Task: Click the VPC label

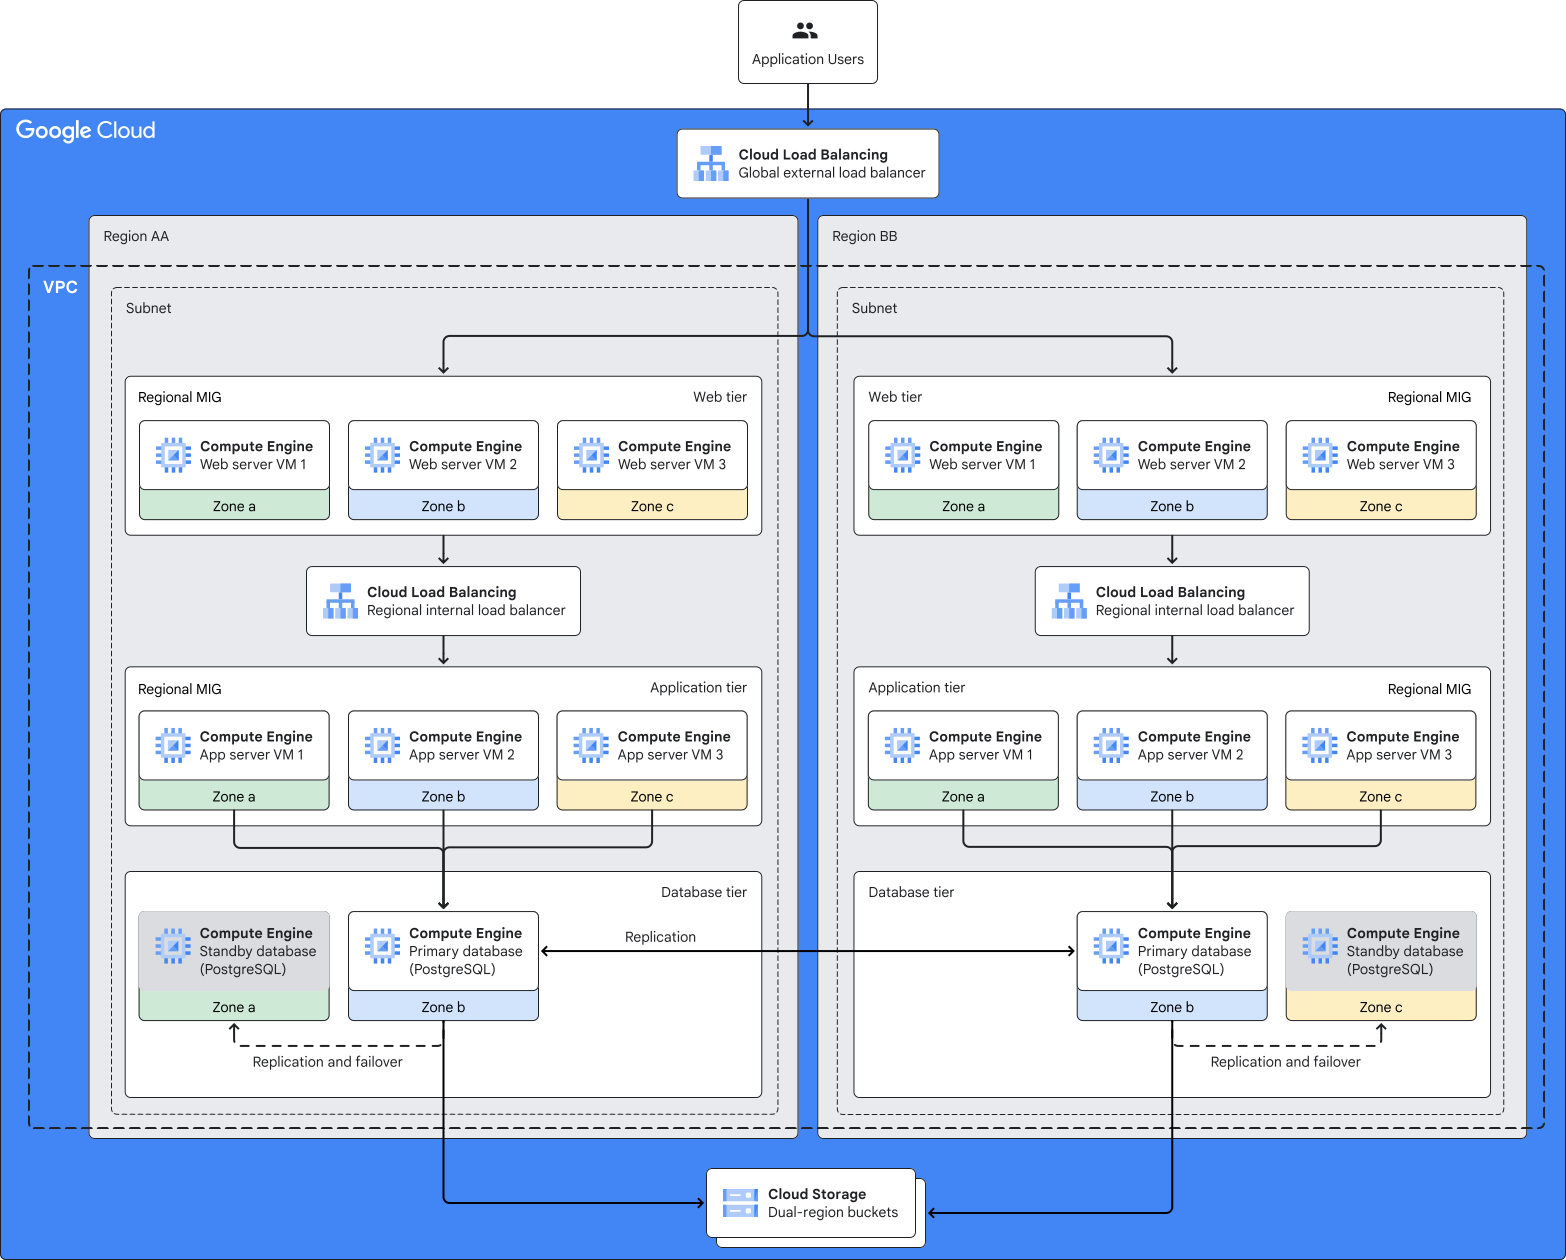Action: point(60,287)
